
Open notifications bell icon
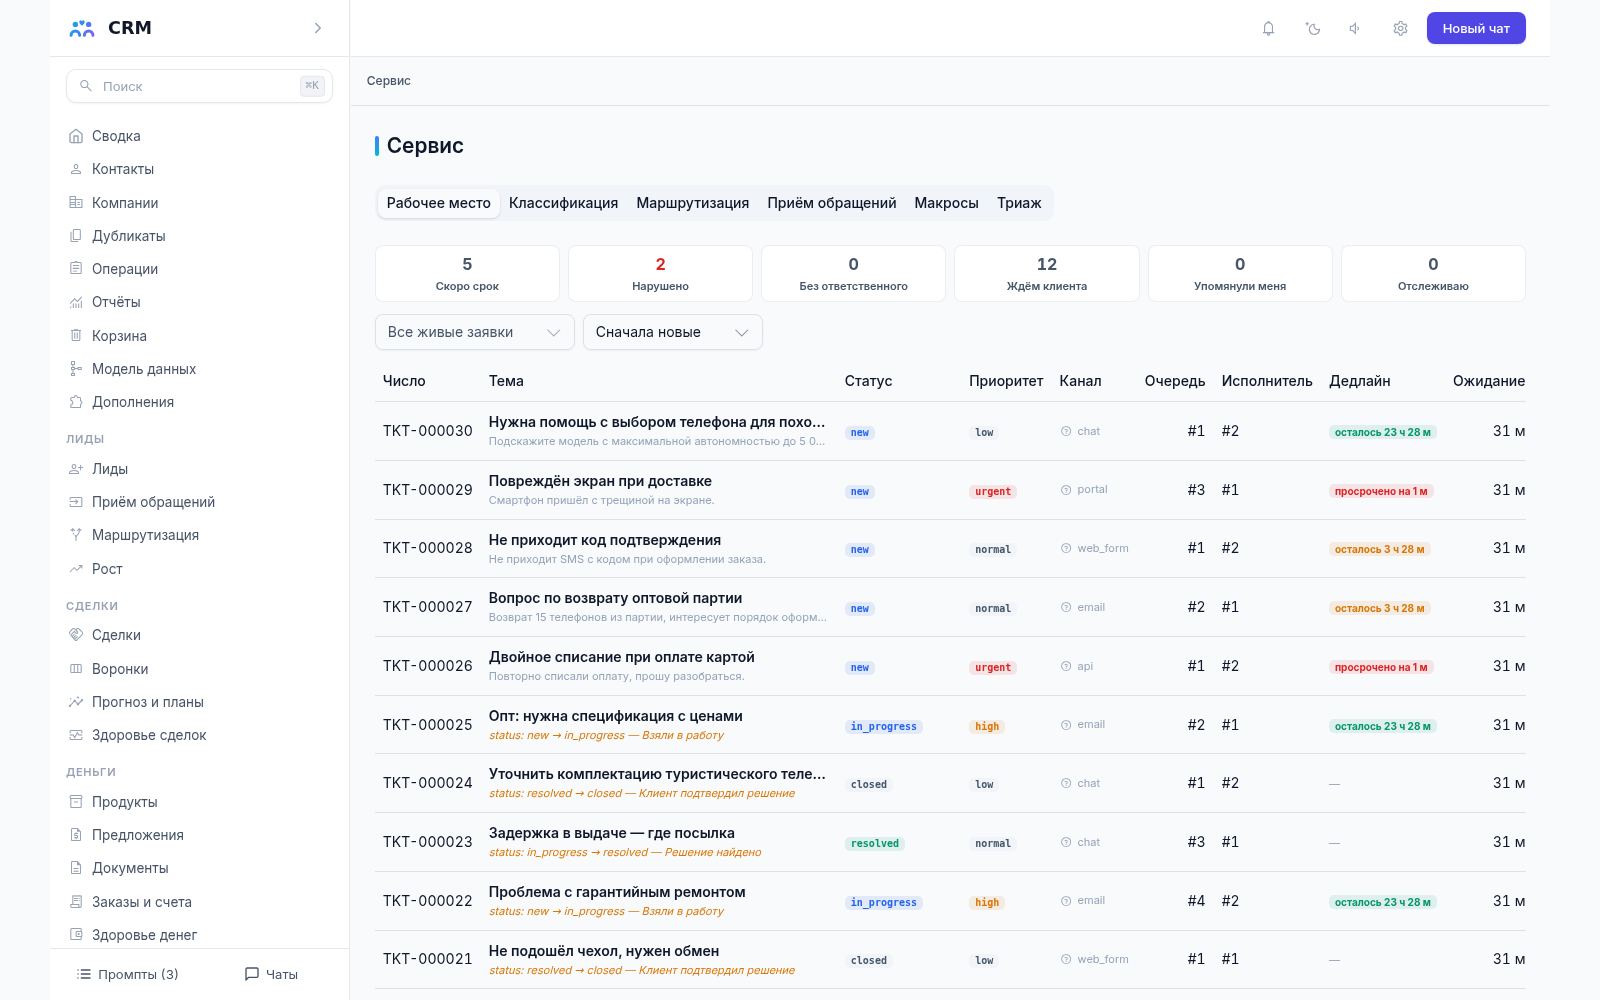pyautogui.click(x=1268, y=28)
